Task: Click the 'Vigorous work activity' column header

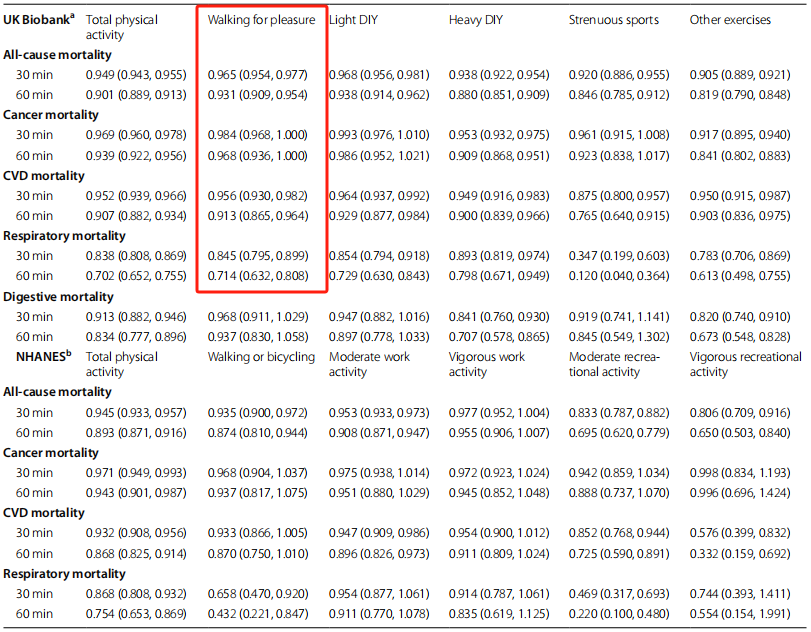Action: [487, 364]
